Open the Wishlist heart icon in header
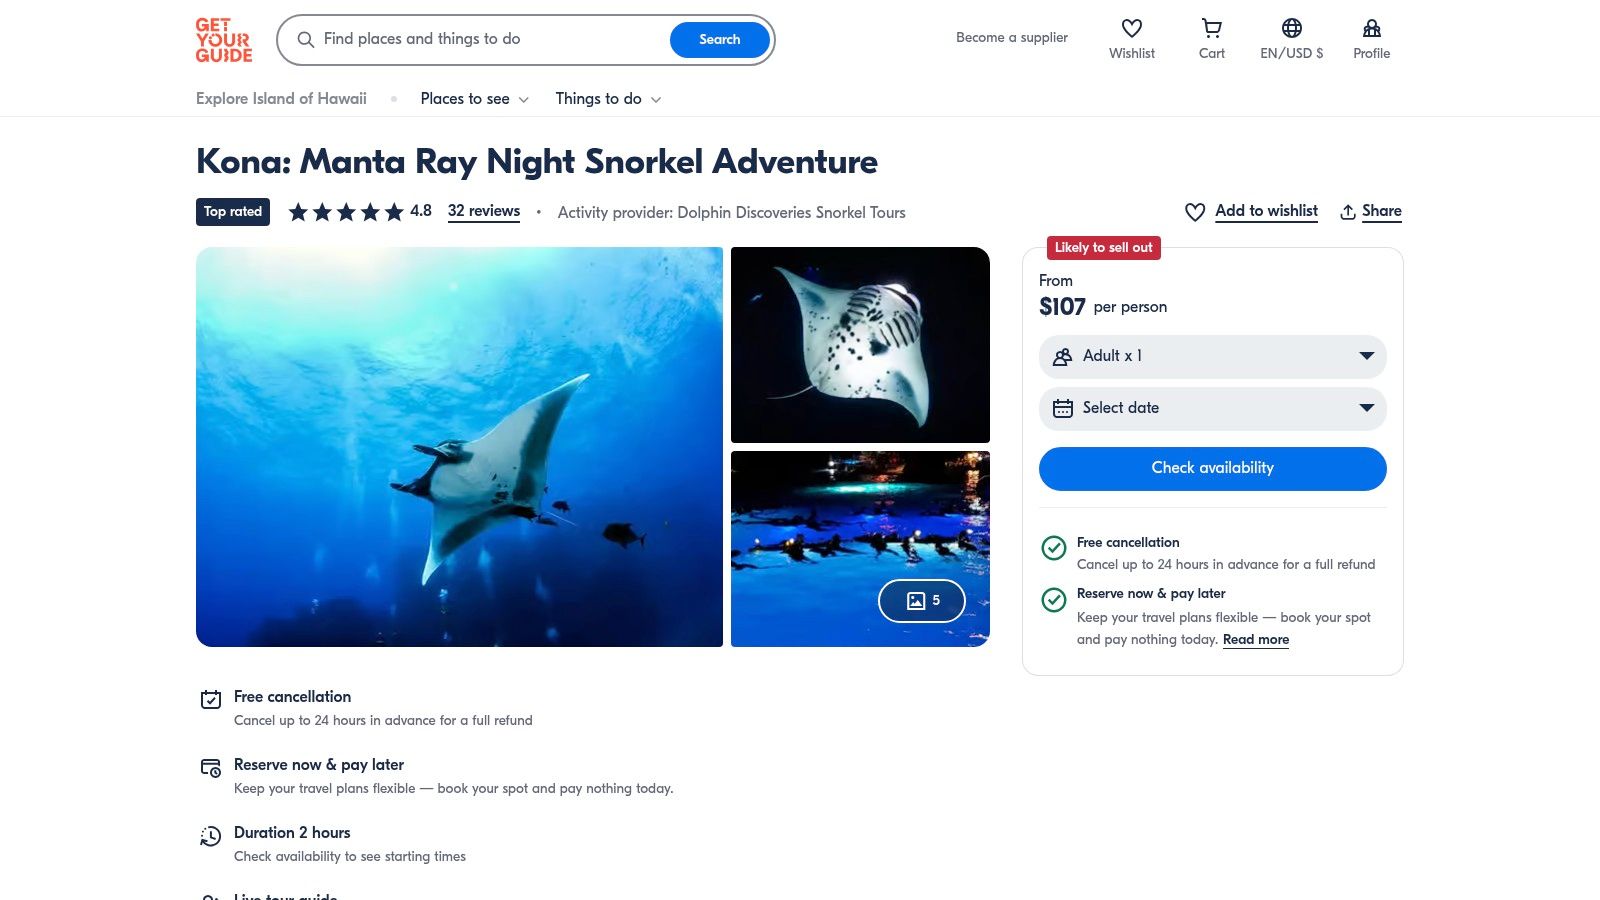The width and height of the screenshot is (1600, 900). 1131,29
